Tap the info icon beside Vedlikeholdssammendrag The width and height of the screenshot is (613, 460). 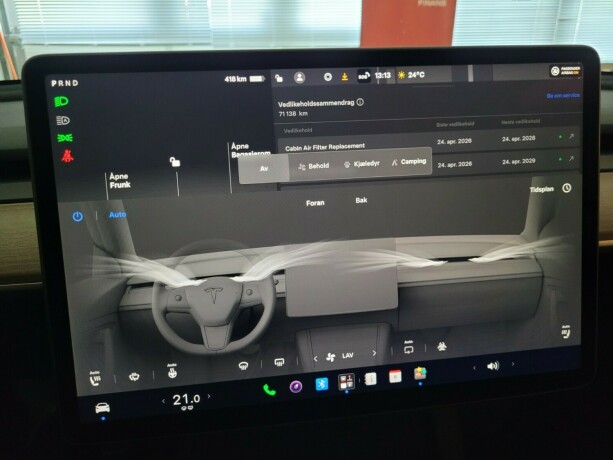(x=360, y=102)
